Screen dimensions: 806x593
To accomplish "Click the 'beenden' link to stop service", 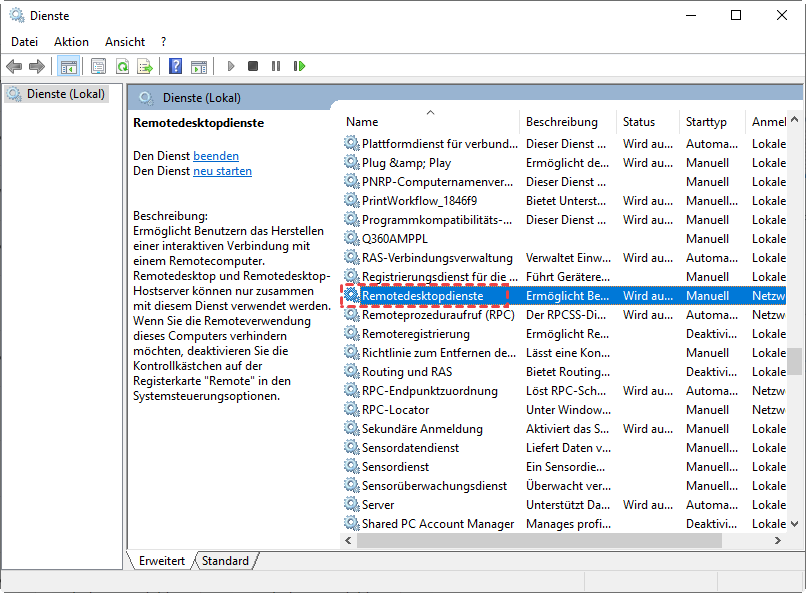I will point(216,156).
